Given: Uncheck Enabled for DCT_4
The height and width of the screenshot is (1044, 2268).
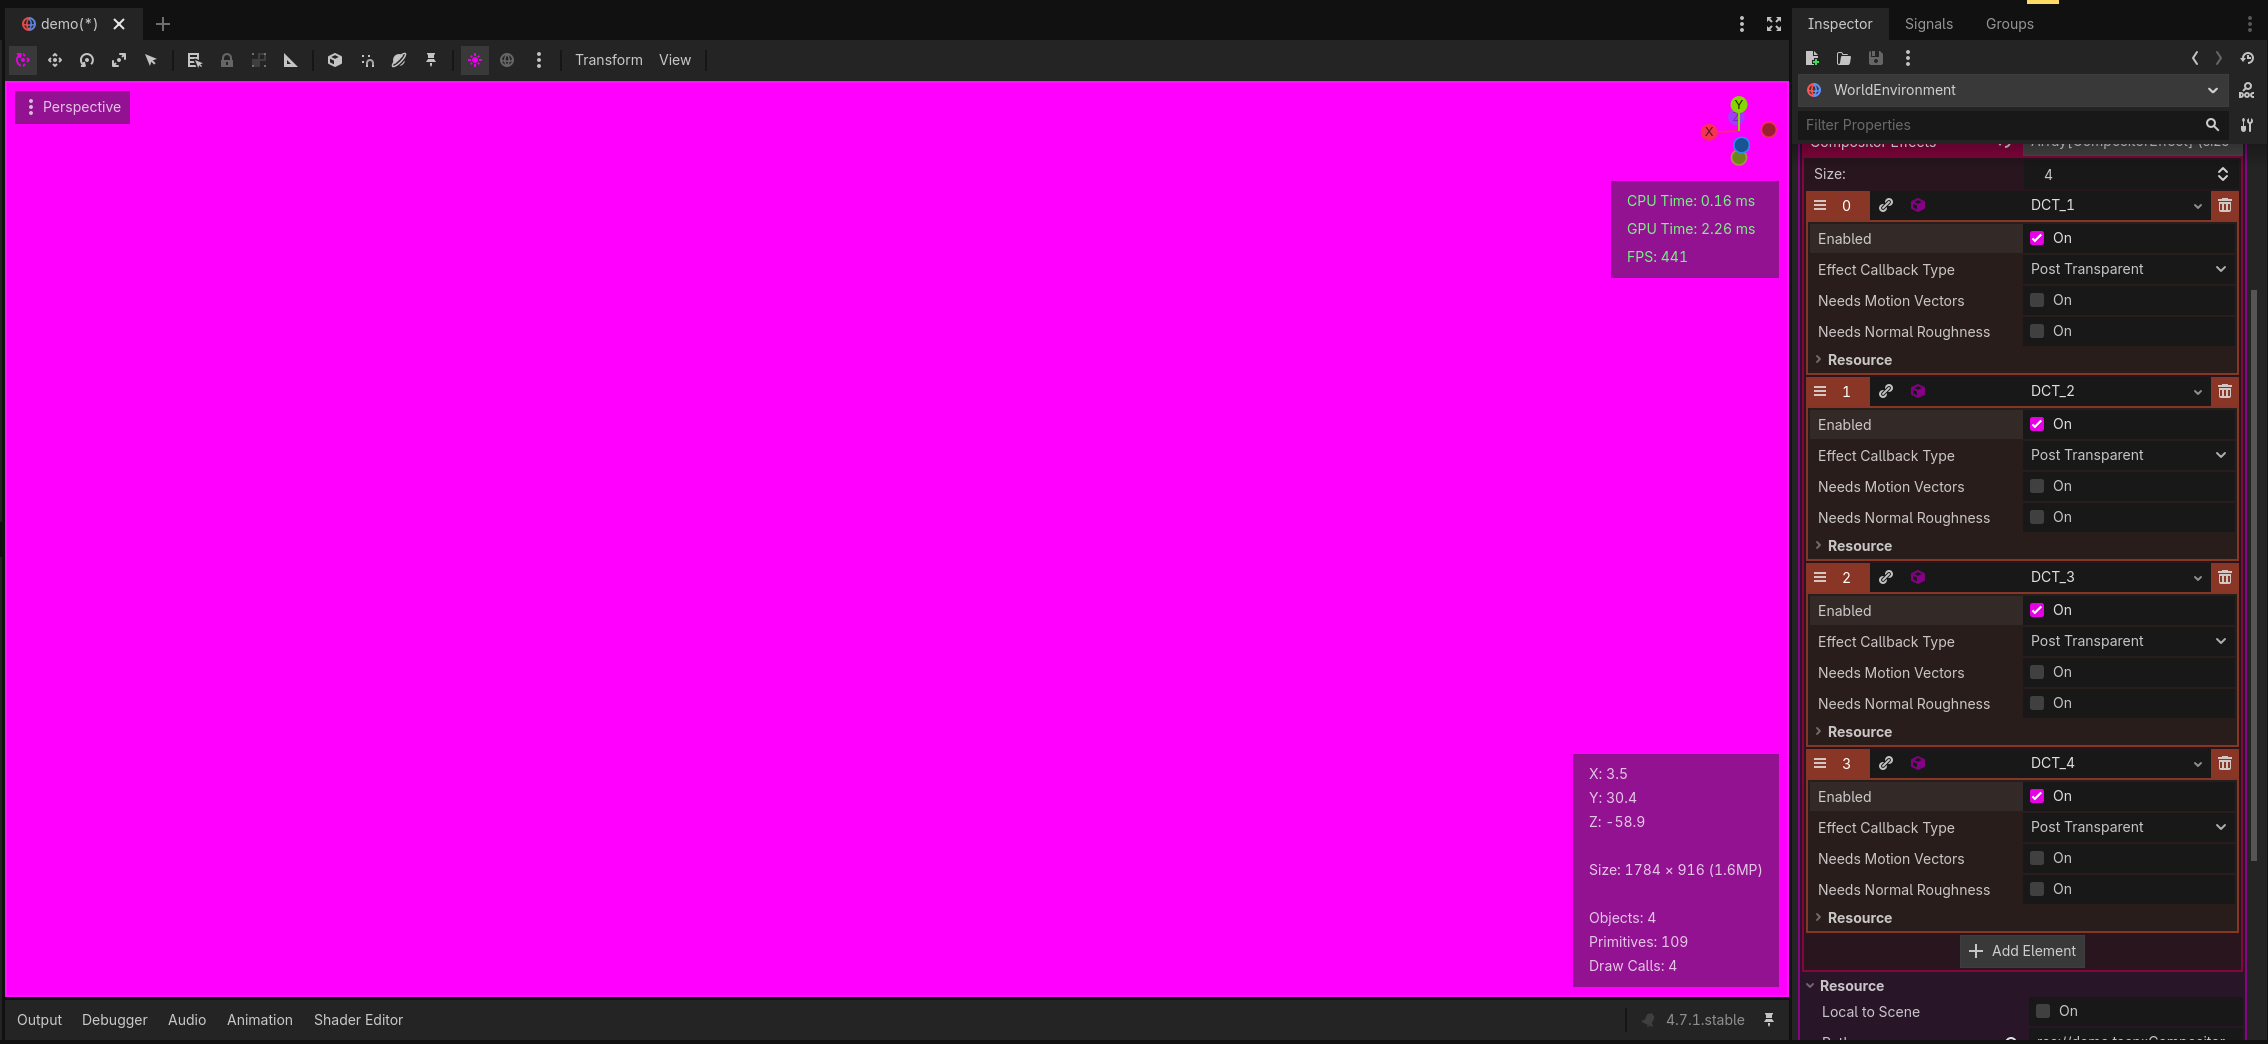Looking at the screenshot, I should (x=2037, y=796).
